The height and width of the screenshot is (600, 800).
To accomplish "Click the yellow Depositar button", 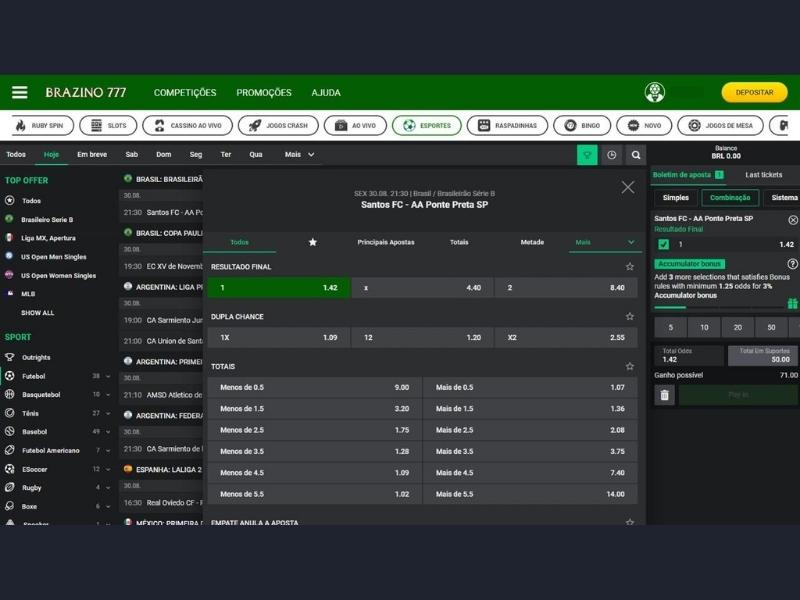I will tap(754, 92).
